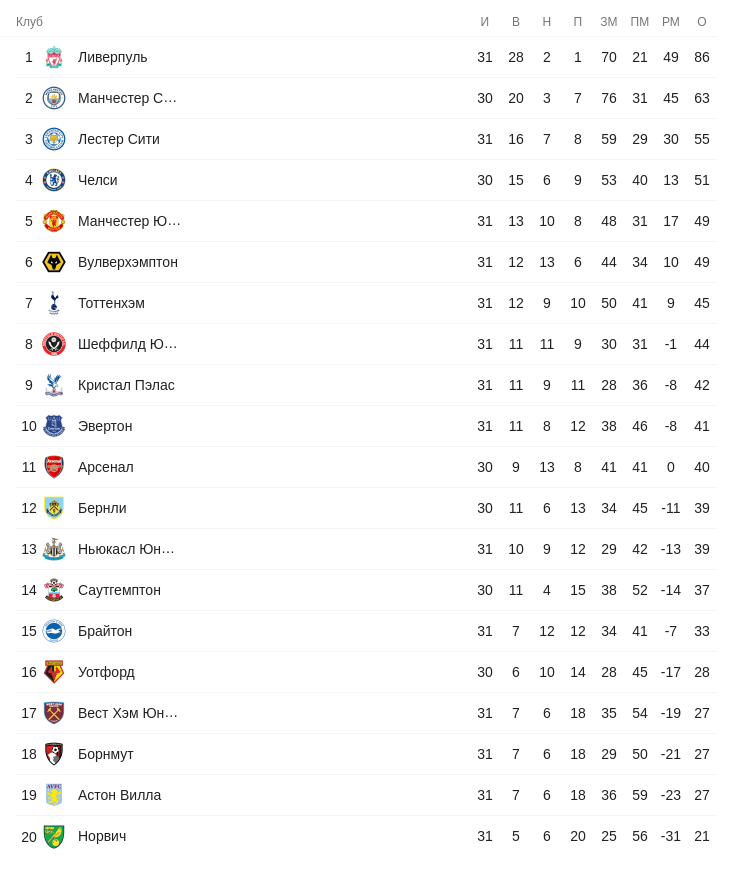
Task: Open the Лестер Сити team link
Action: coord(119,139)
